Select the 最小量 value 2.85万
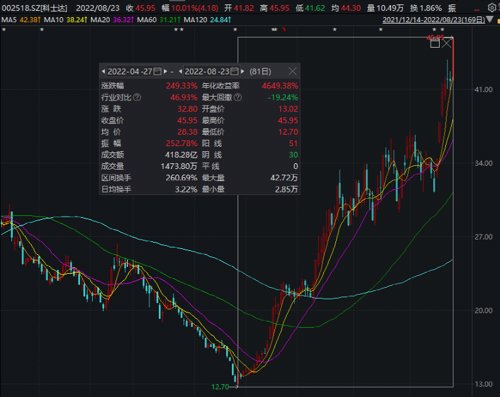This screenshot has width=500, height=397. pos(286,189)
